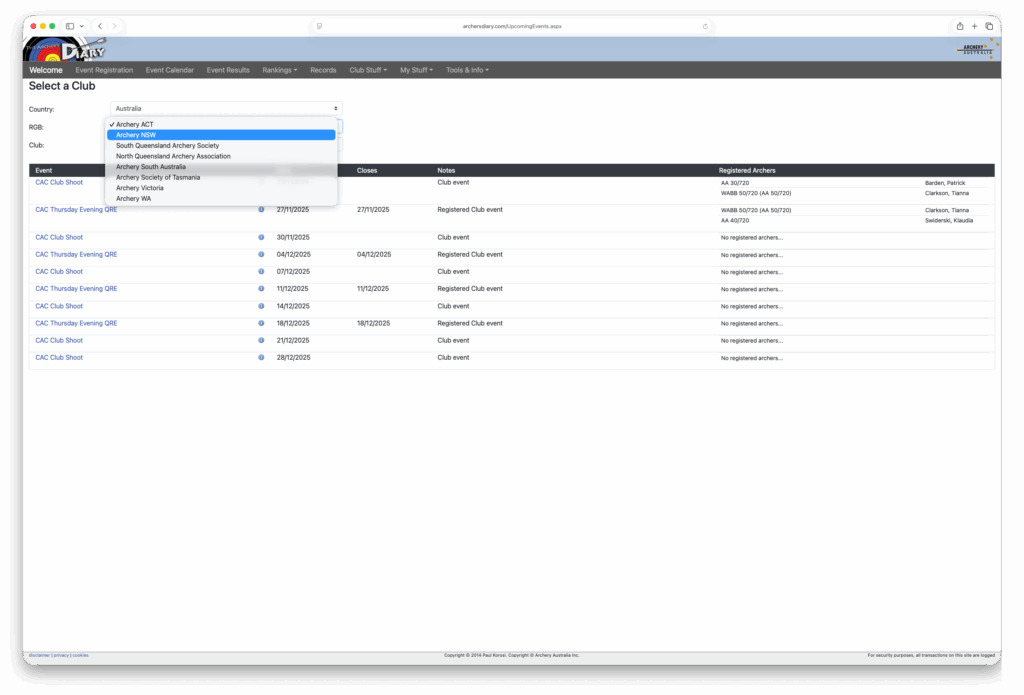
Task: Click the Archers Diary target logo
Action: pyautogui.click(x=64, y=48)
